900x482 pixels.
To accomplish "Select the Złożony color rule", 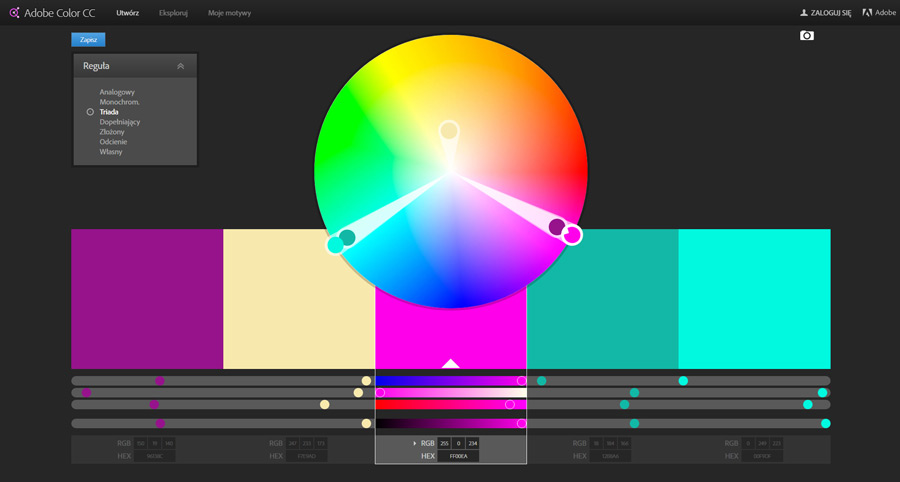I will (112, 132).
